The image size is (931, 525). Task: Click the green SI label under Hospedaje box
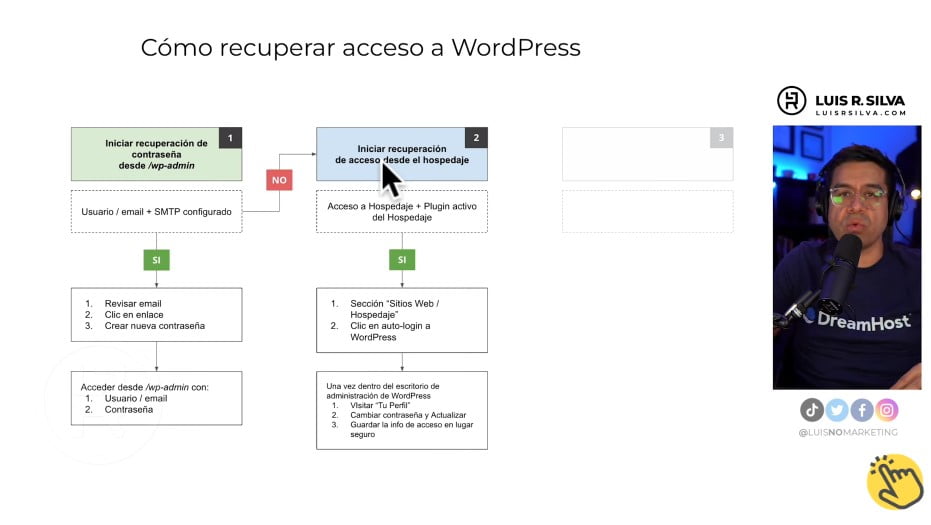(x=402, y=260)
